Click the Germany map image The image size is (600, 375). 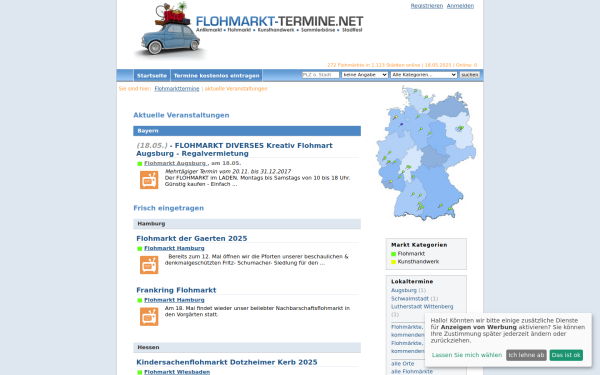point(426,154)
